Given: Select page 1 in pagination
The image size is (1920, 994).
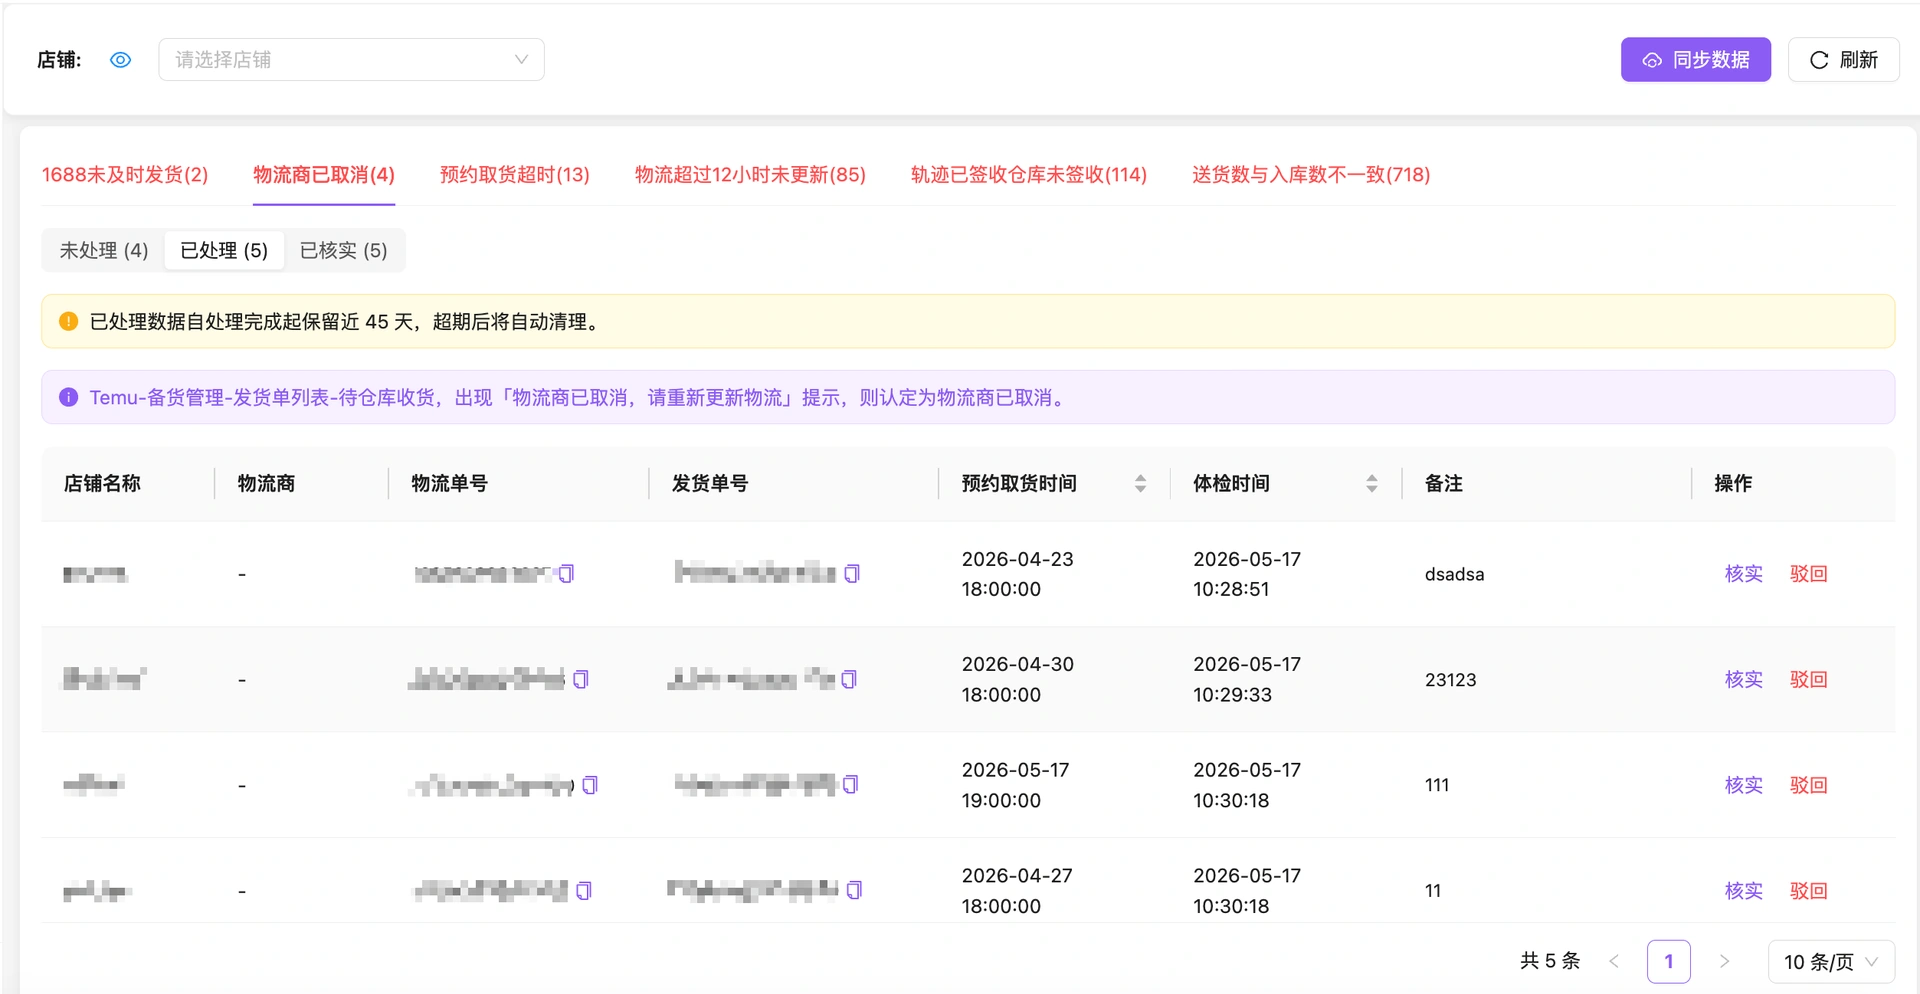Looking at the screenshot, I should (x=1668, y=961).
